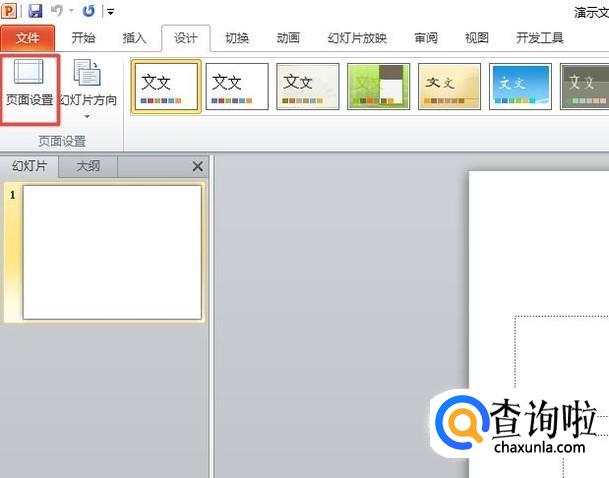Click the Undo arrow icon
The width and height of the screenshot is (609, 478).
pos(57,11)
